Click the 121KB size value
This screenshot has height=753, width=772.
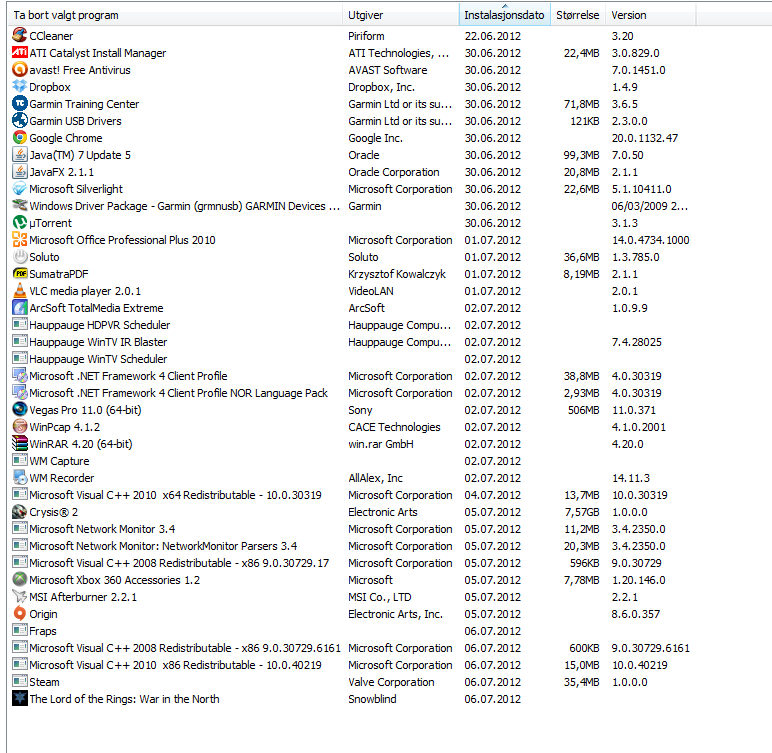click(x=585, y=121)
